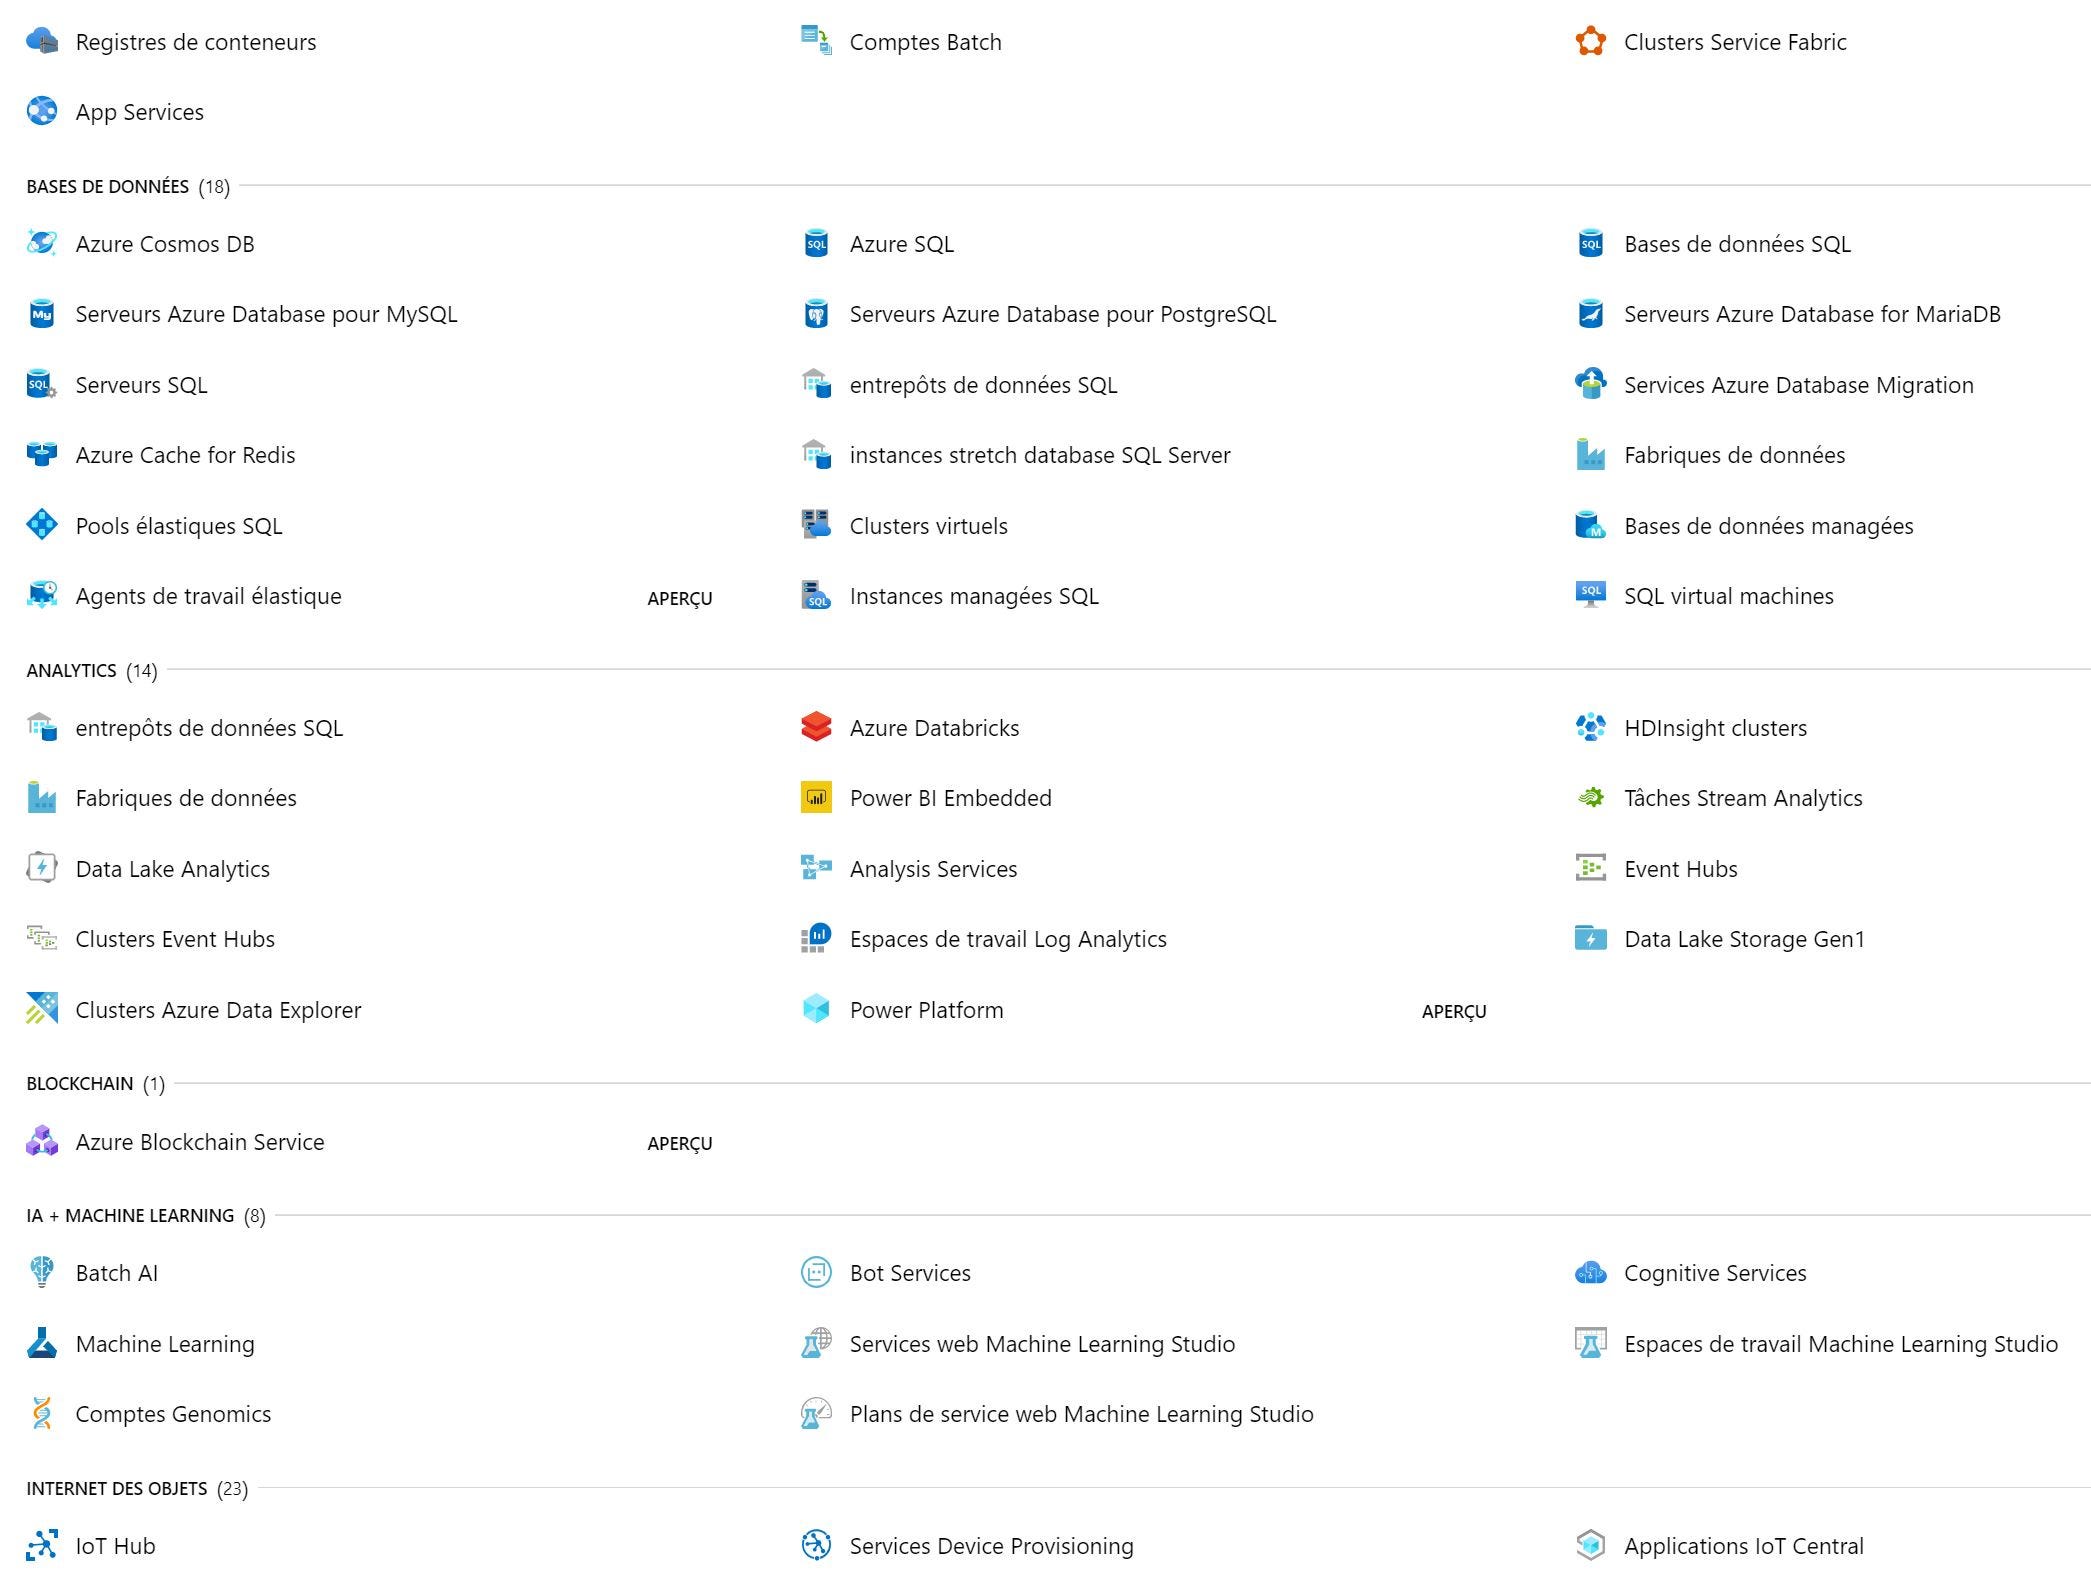2091x1580 pixels.
Task: Open Event Hubs
Action: click(x=1680, y=869)
